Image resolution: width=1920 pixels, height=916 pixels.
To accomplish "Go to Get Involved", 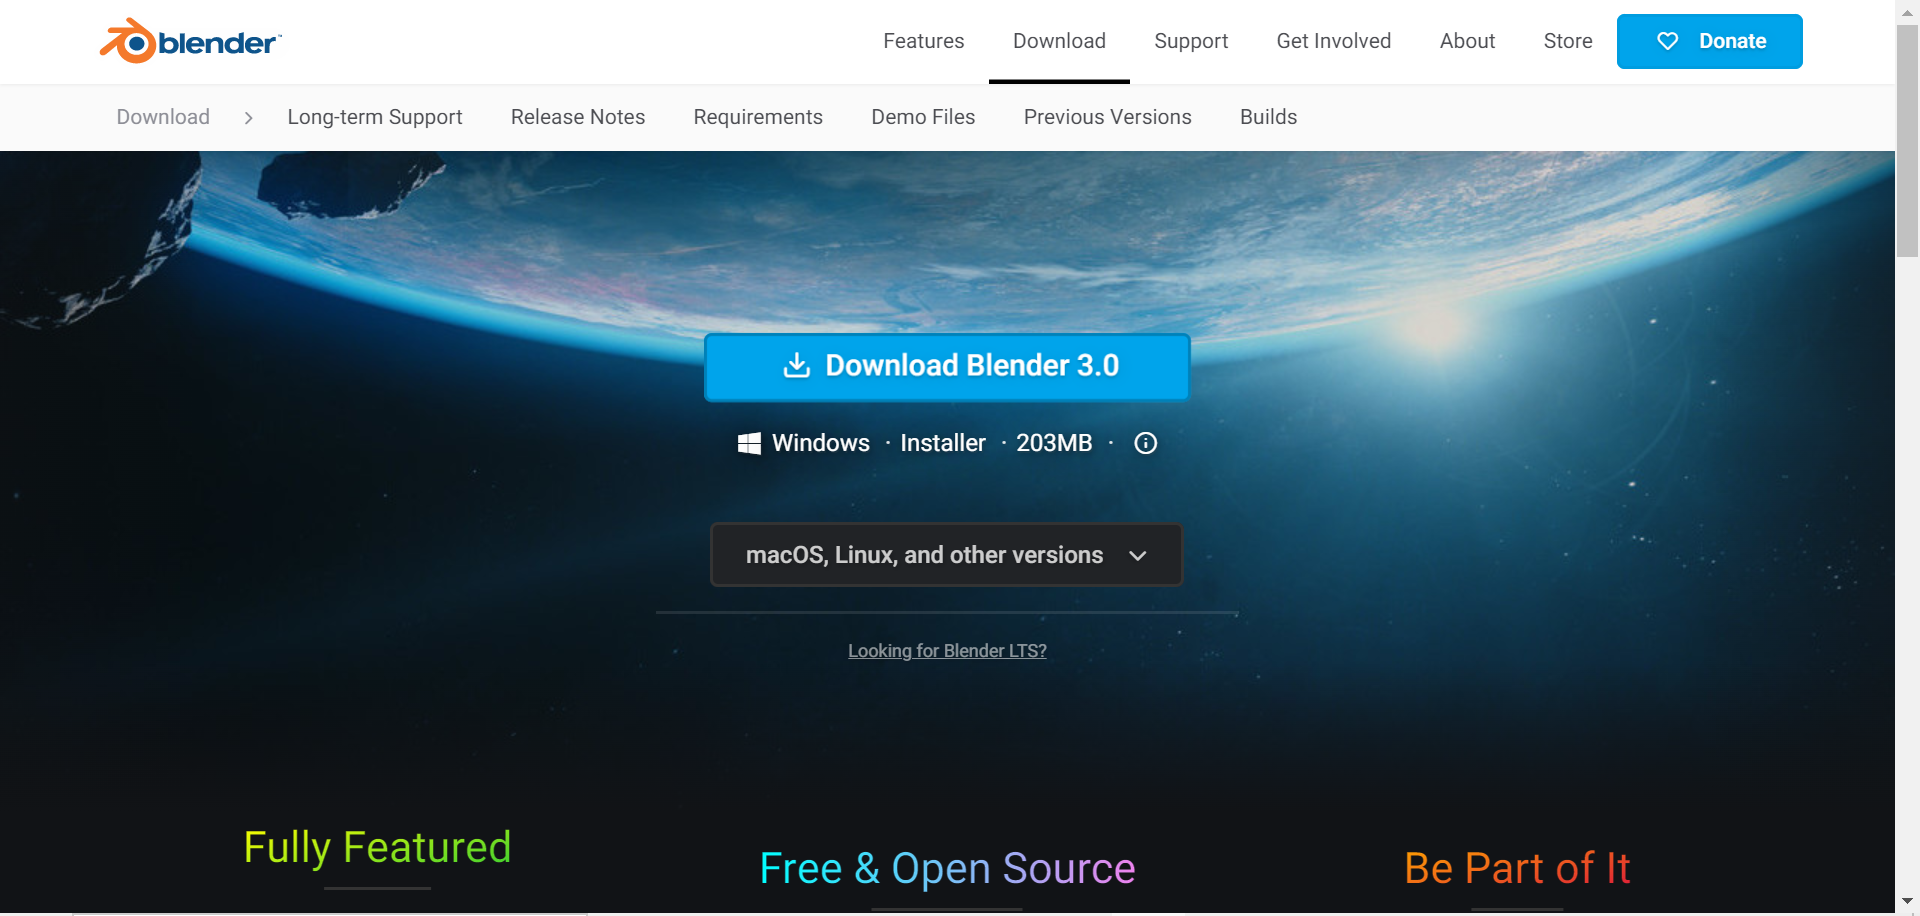I will [x=1333, y=41].
